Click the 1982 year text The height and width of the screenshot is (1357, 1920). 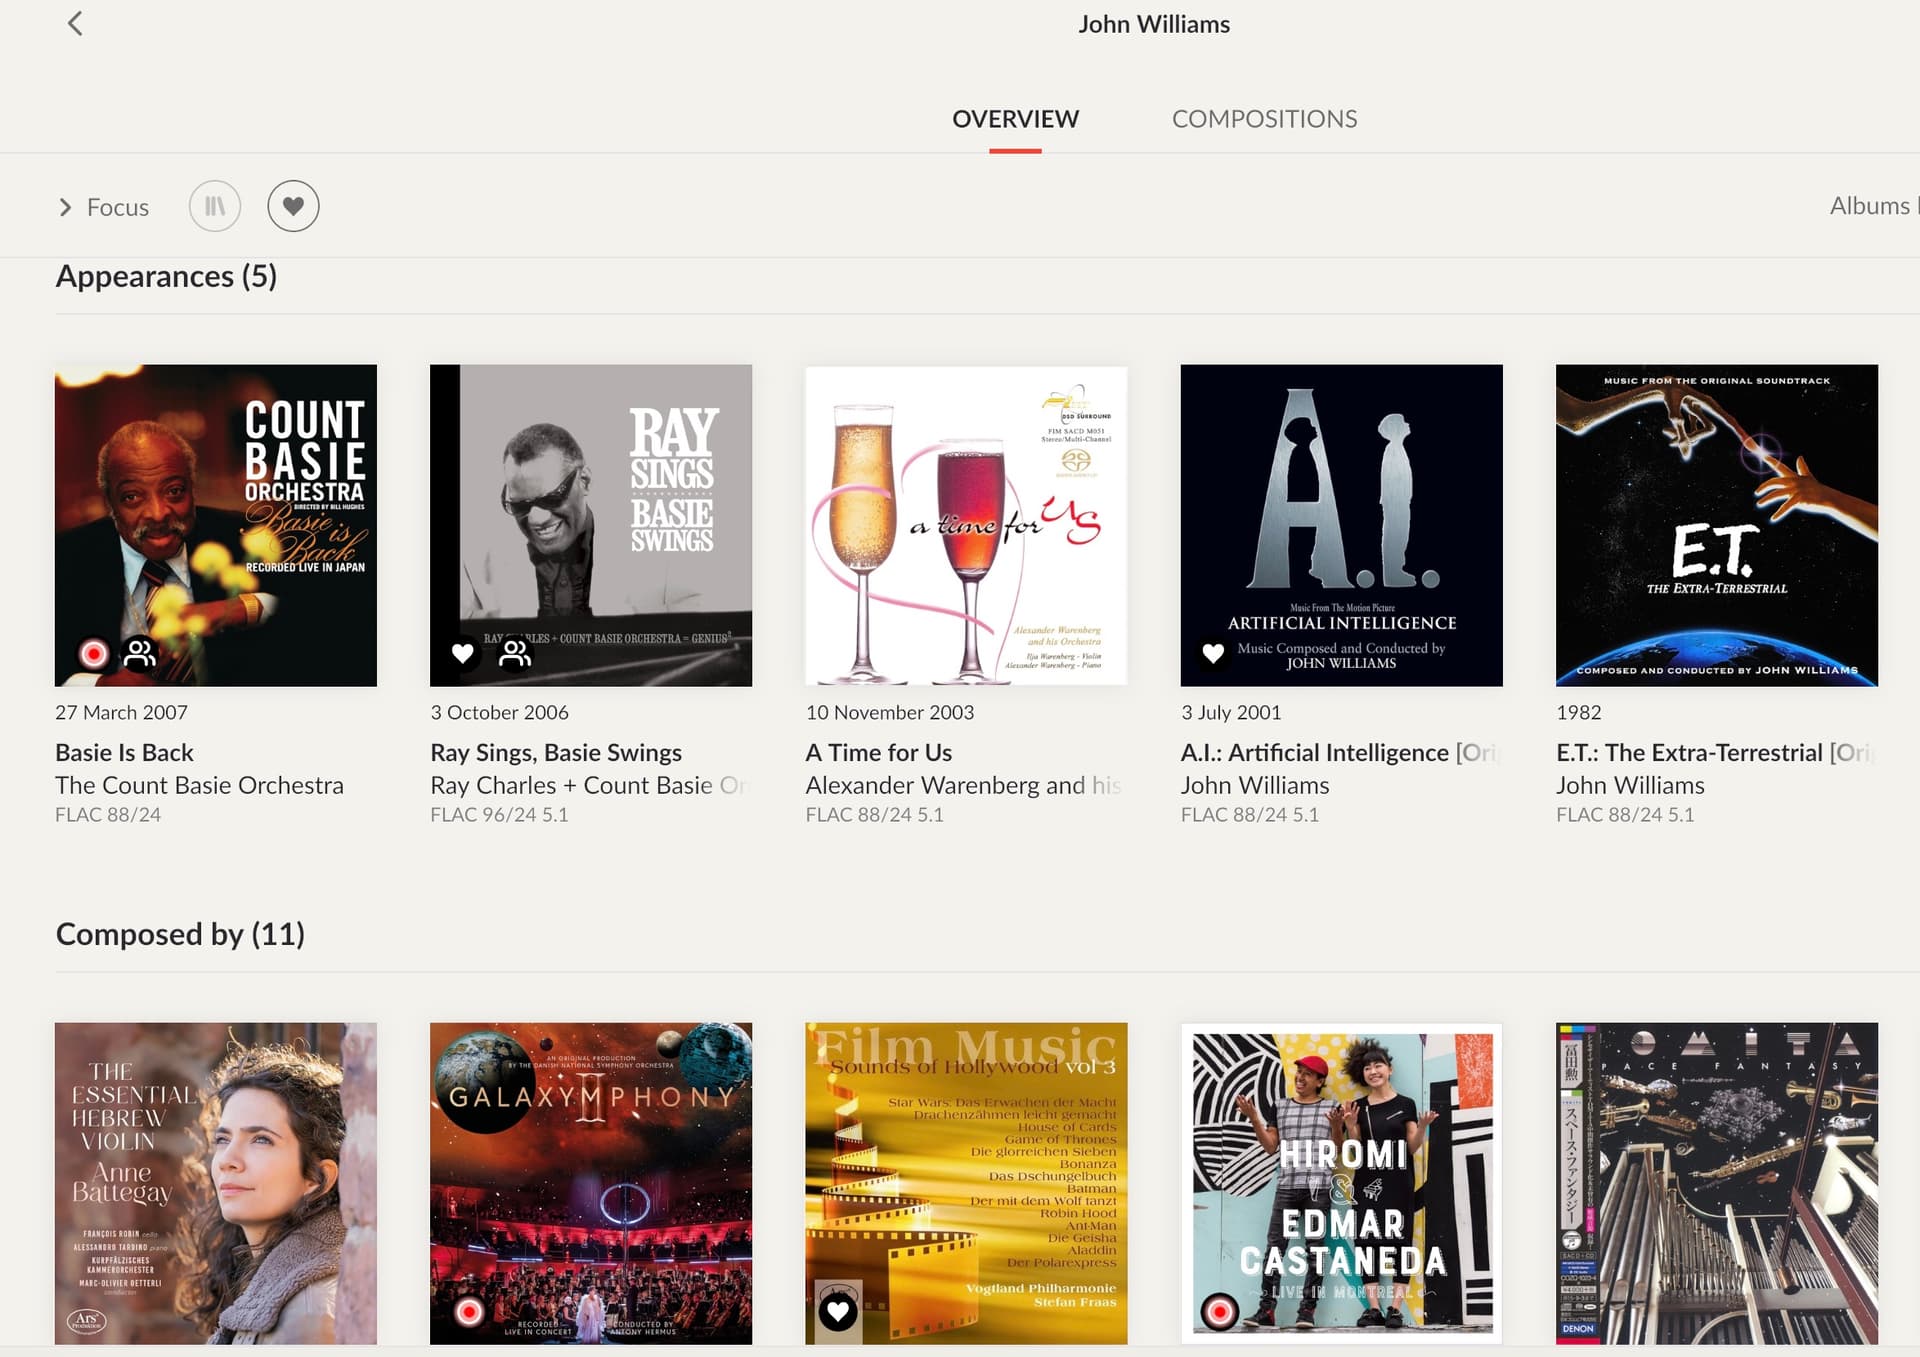coord(1579,712)
